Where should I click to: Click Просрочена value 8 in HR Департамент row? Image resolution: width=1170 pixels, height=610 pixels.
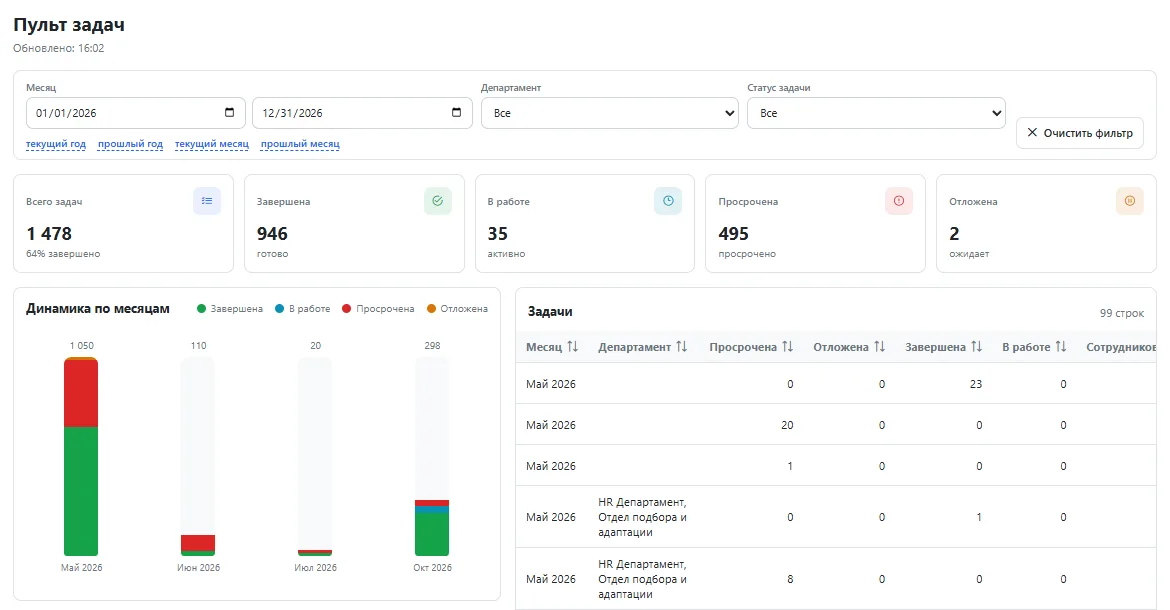[x=790, y=579]
